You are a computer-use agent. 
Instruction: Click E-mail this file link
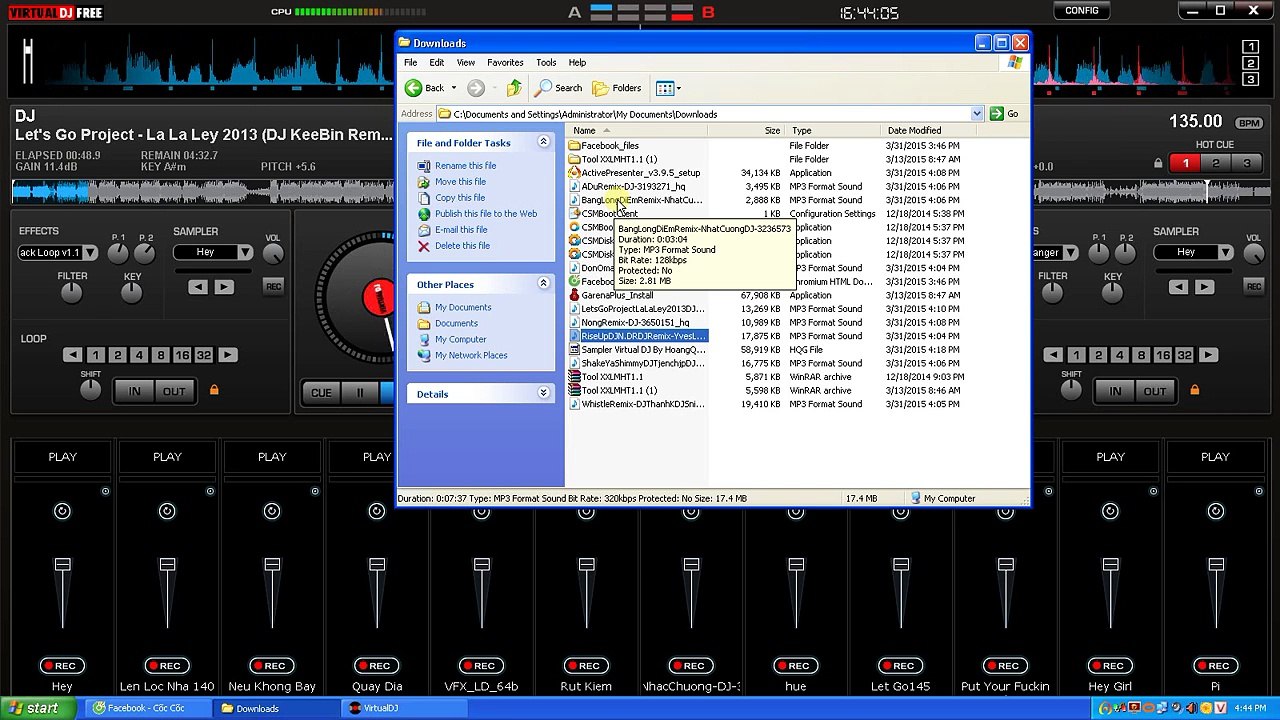pos(461,230)
